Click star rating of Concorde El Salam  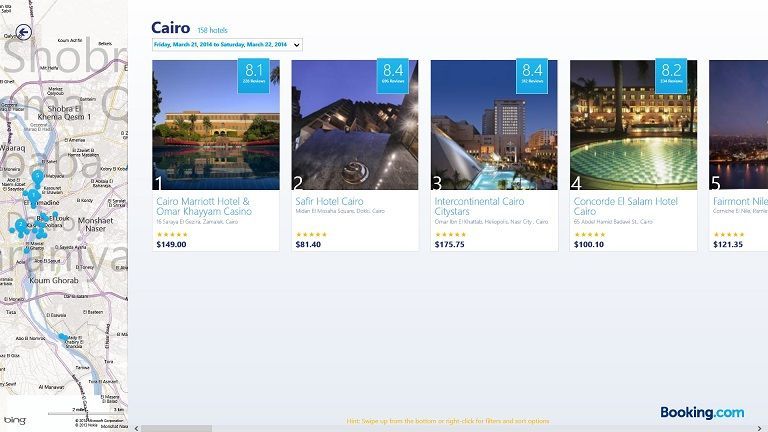[x=589, y=235]
